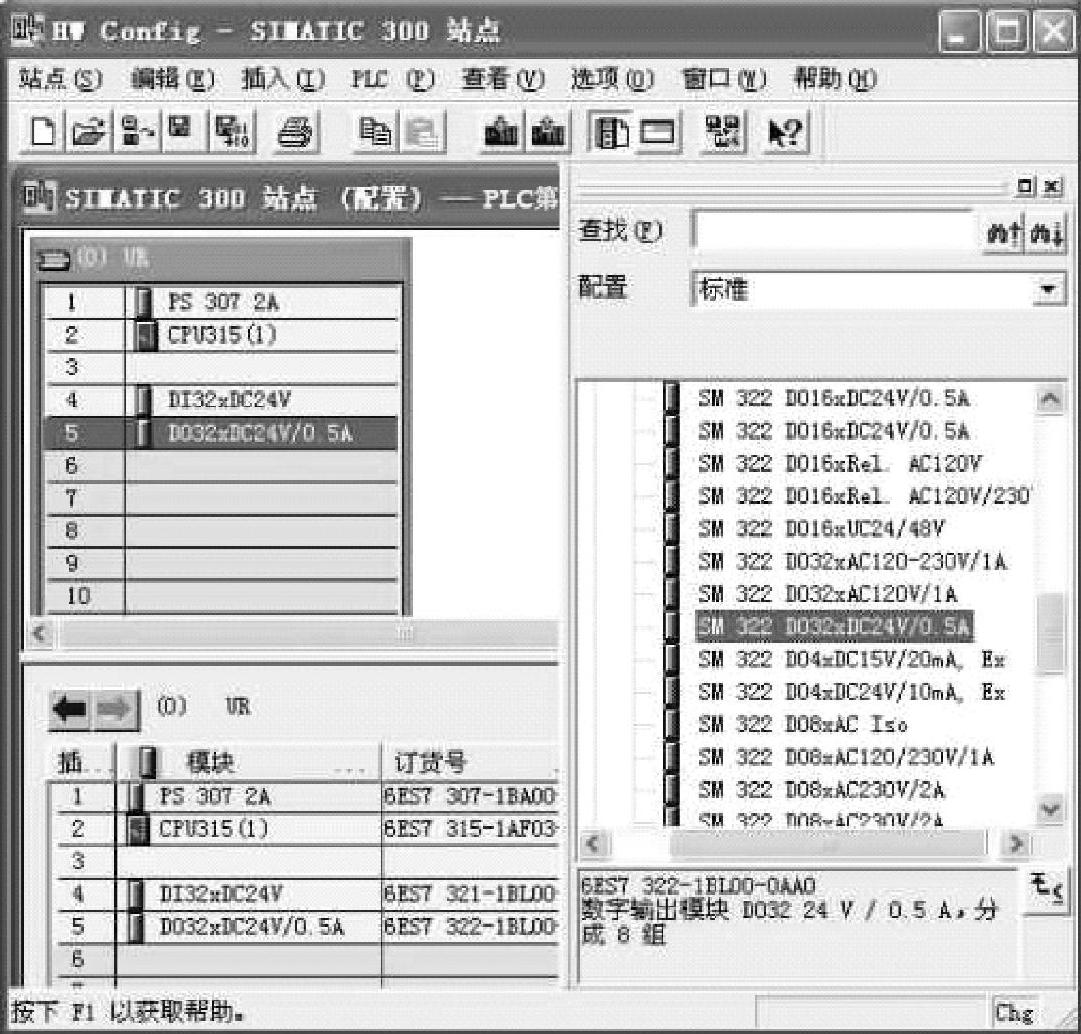Save the configuration with the disk icon
1081x1034 pixels.
click(181, 131)
